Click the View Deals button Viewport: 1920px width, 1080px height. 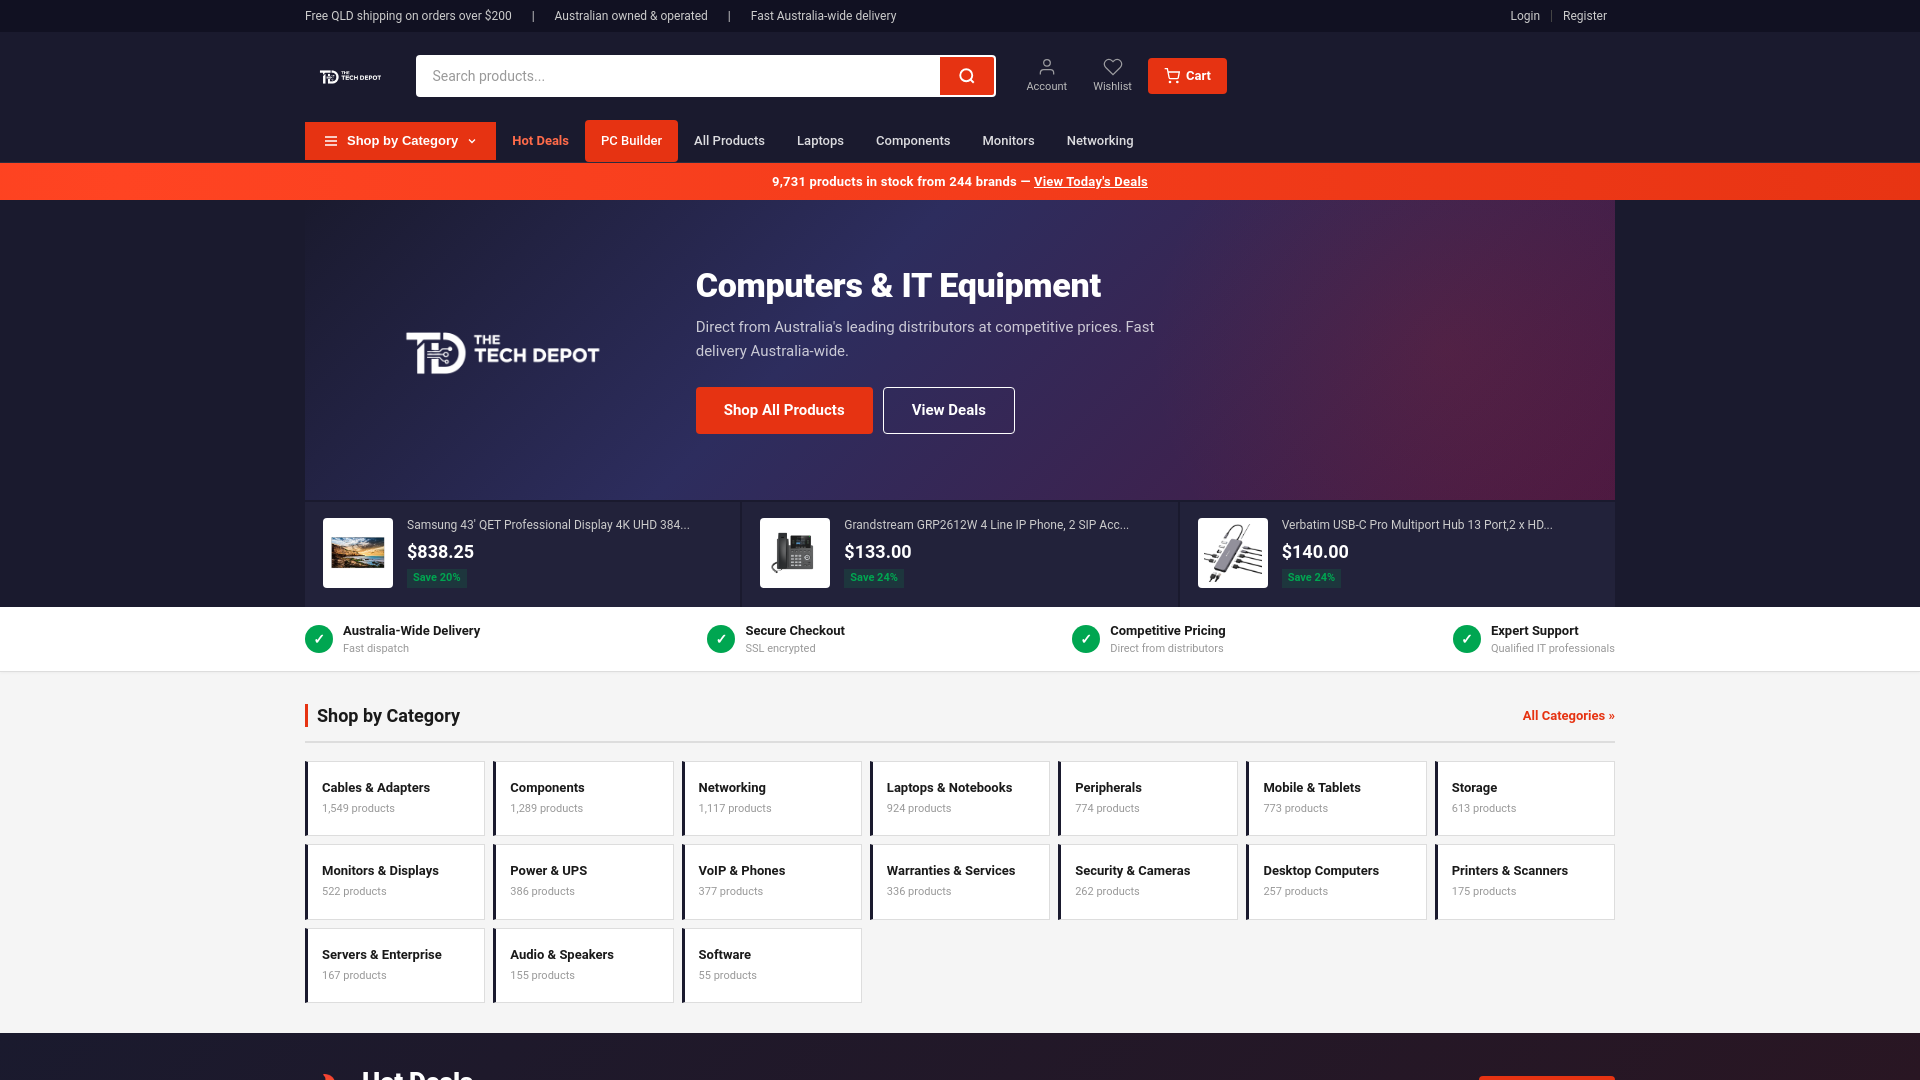tap(948, 410)
